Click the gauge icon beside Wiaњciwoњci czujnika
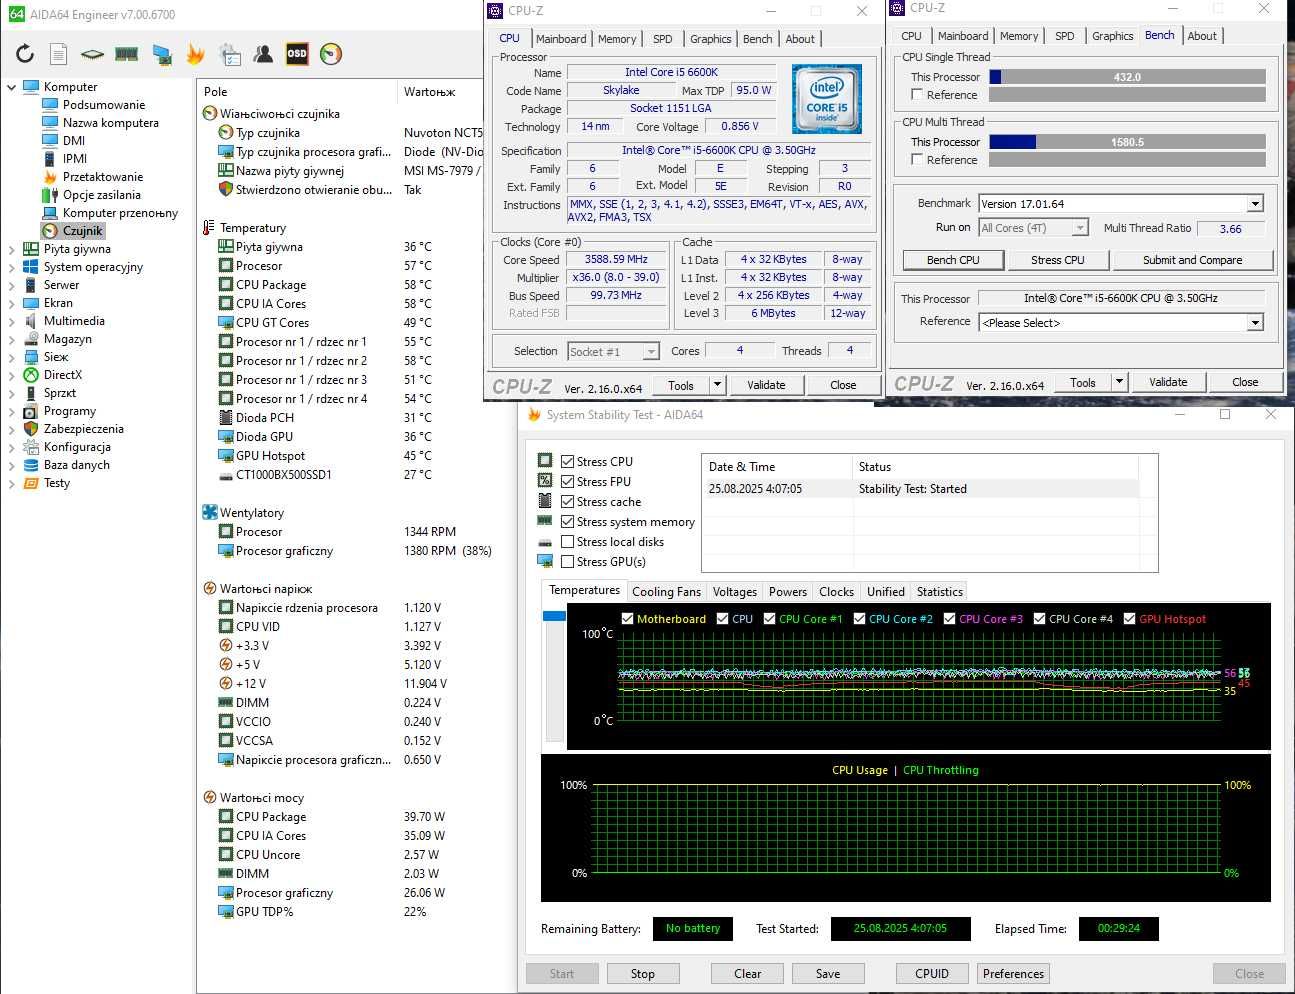The width and height of the screenshot is (1295, 994). click(210, 113)
